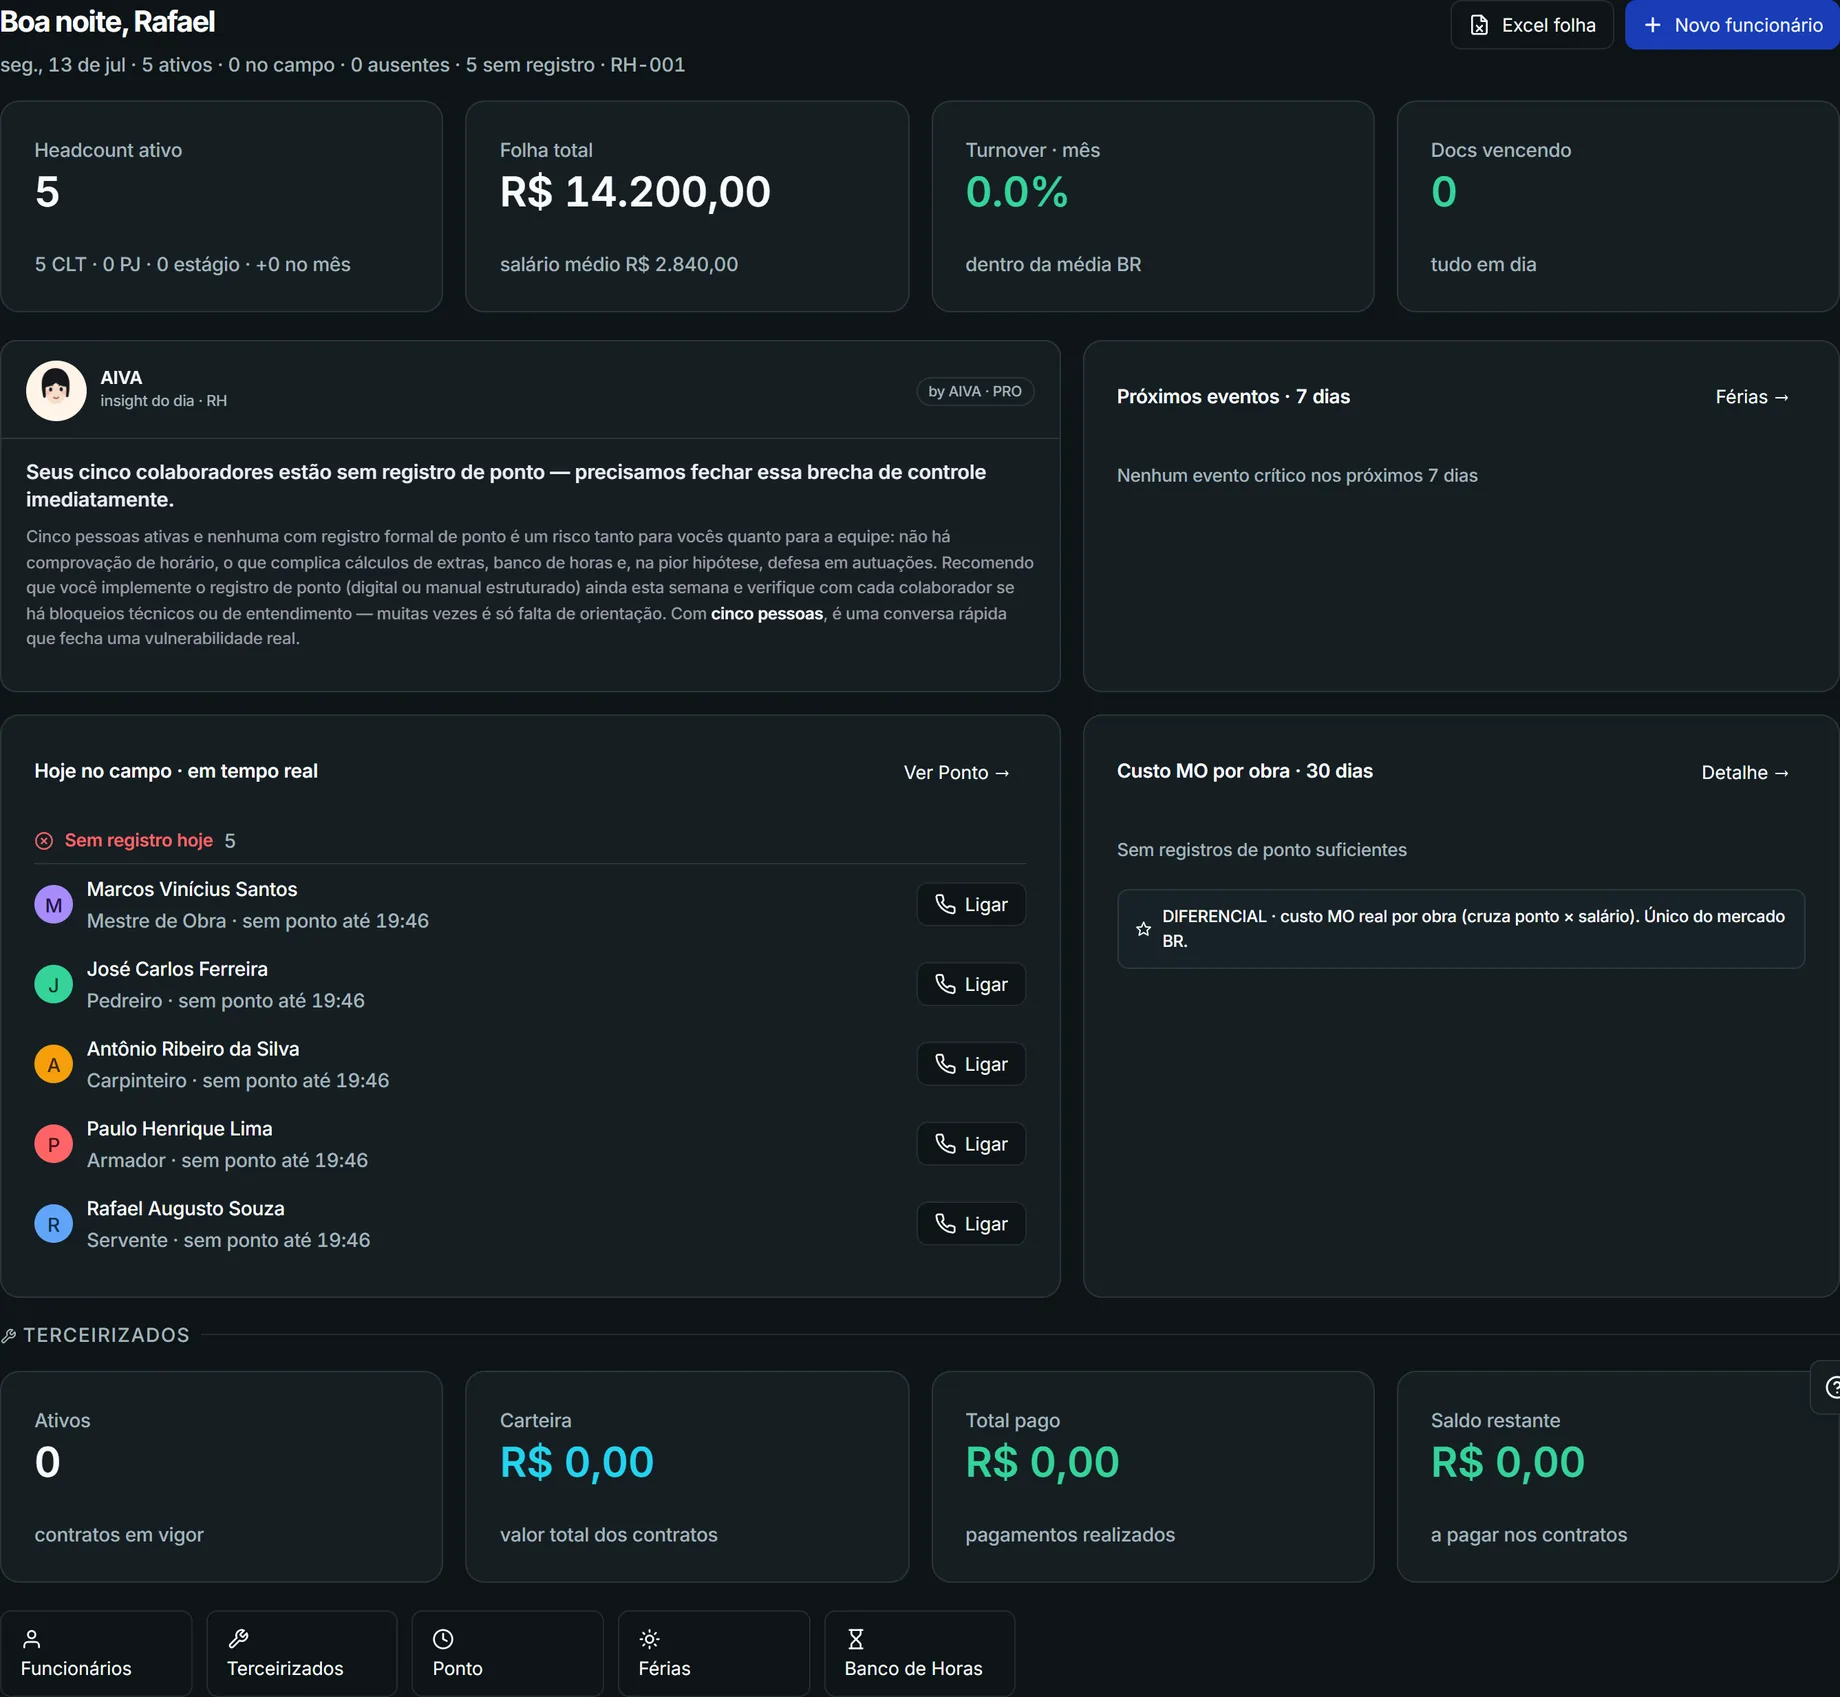Open the Férias link in Próximos eventos

pos(1752,397)
